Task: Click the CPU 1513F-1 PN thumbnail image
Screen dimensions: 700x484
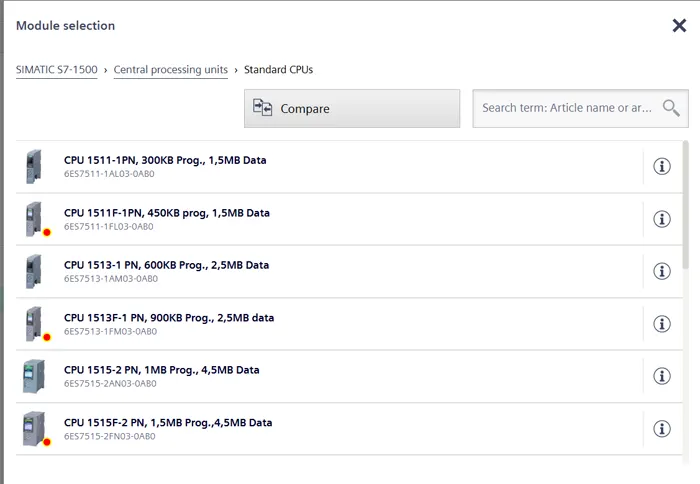Action: coord(35,324)
